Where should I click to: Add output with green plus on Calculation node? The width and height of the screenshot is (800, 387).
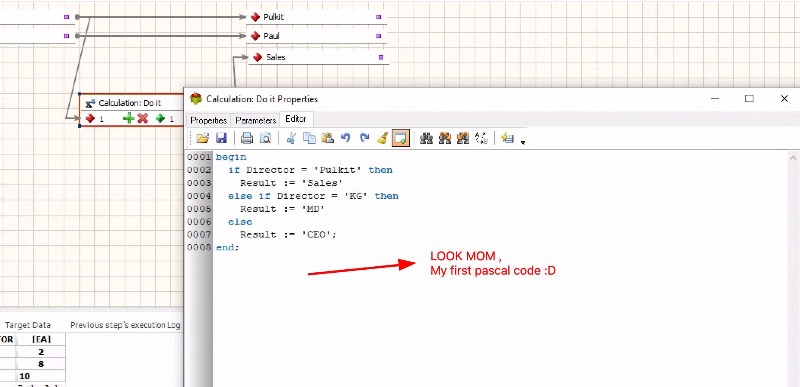click(x=129, y=118)
